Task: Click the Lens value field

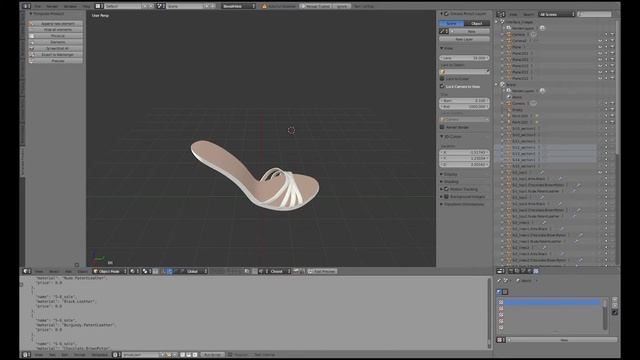Action: (464, 58)
